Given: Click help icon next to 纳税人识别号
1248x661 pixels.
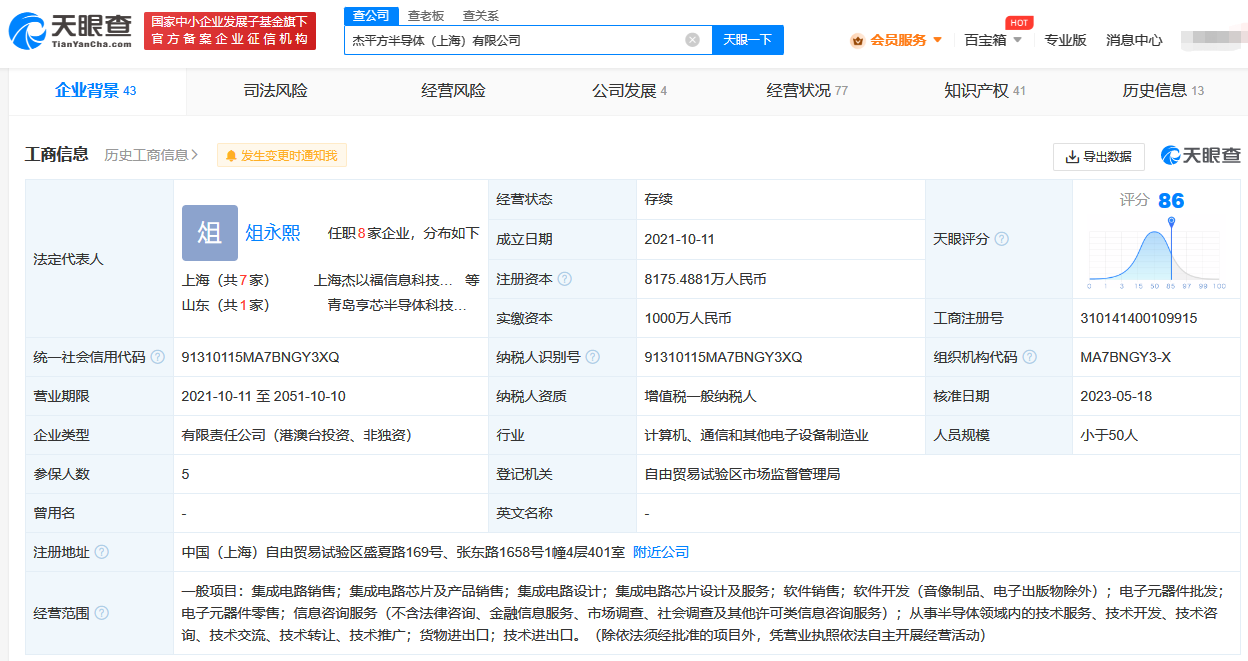Looking at the screenshot, I should click(593, 357).
